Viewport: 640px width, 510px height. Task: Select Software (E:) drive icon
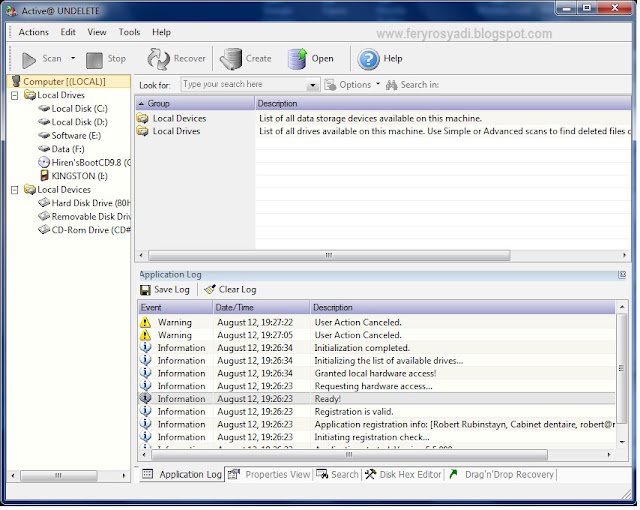[44, 136]
